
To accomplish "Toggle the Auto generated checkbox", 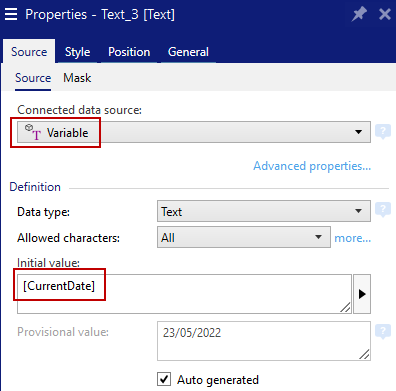I will (x=164, y=379).
